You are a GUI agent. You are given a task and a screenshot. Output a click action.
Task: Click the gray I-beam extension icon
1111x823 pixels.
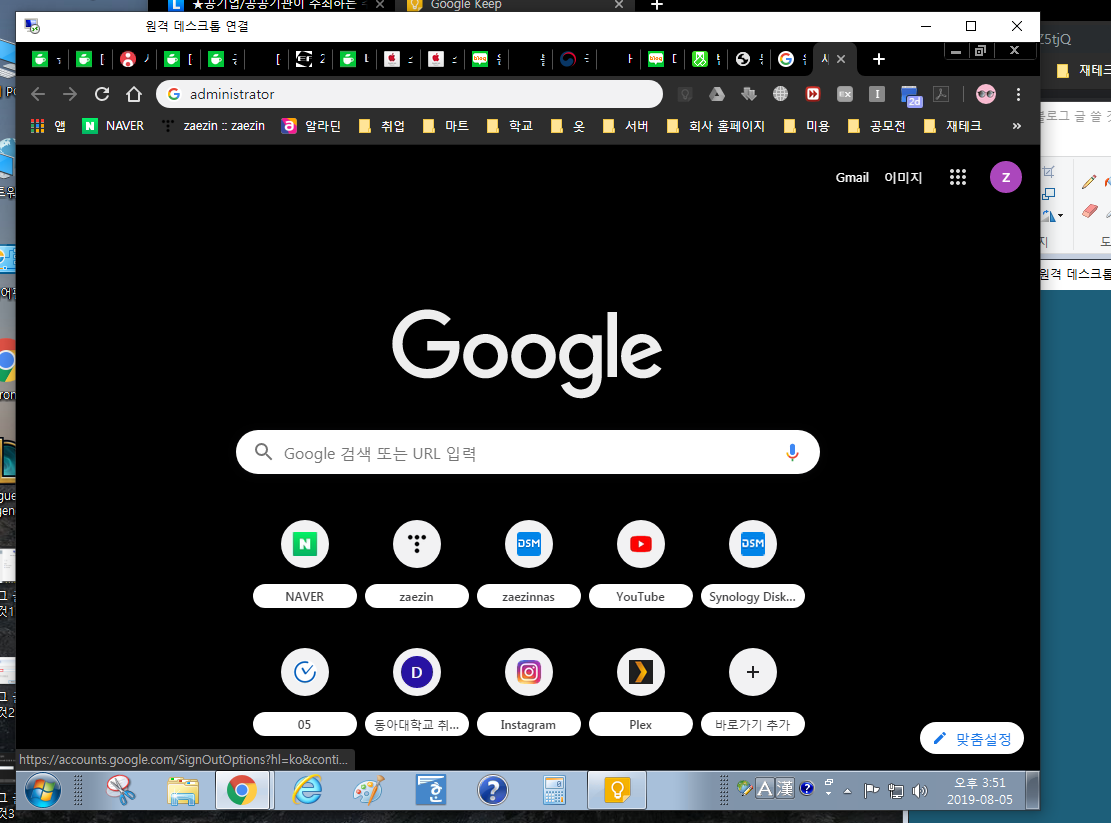click(x=876, y=94)
